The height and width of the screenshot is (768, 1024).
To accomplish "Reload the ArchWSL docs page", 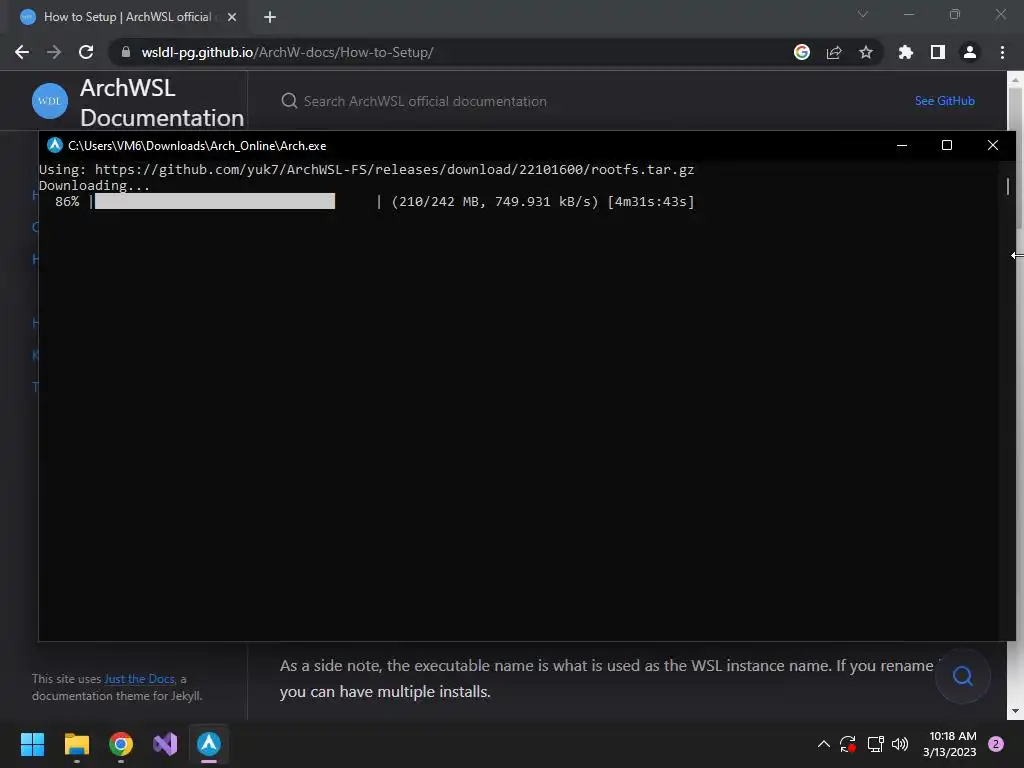I will [86, 52].
